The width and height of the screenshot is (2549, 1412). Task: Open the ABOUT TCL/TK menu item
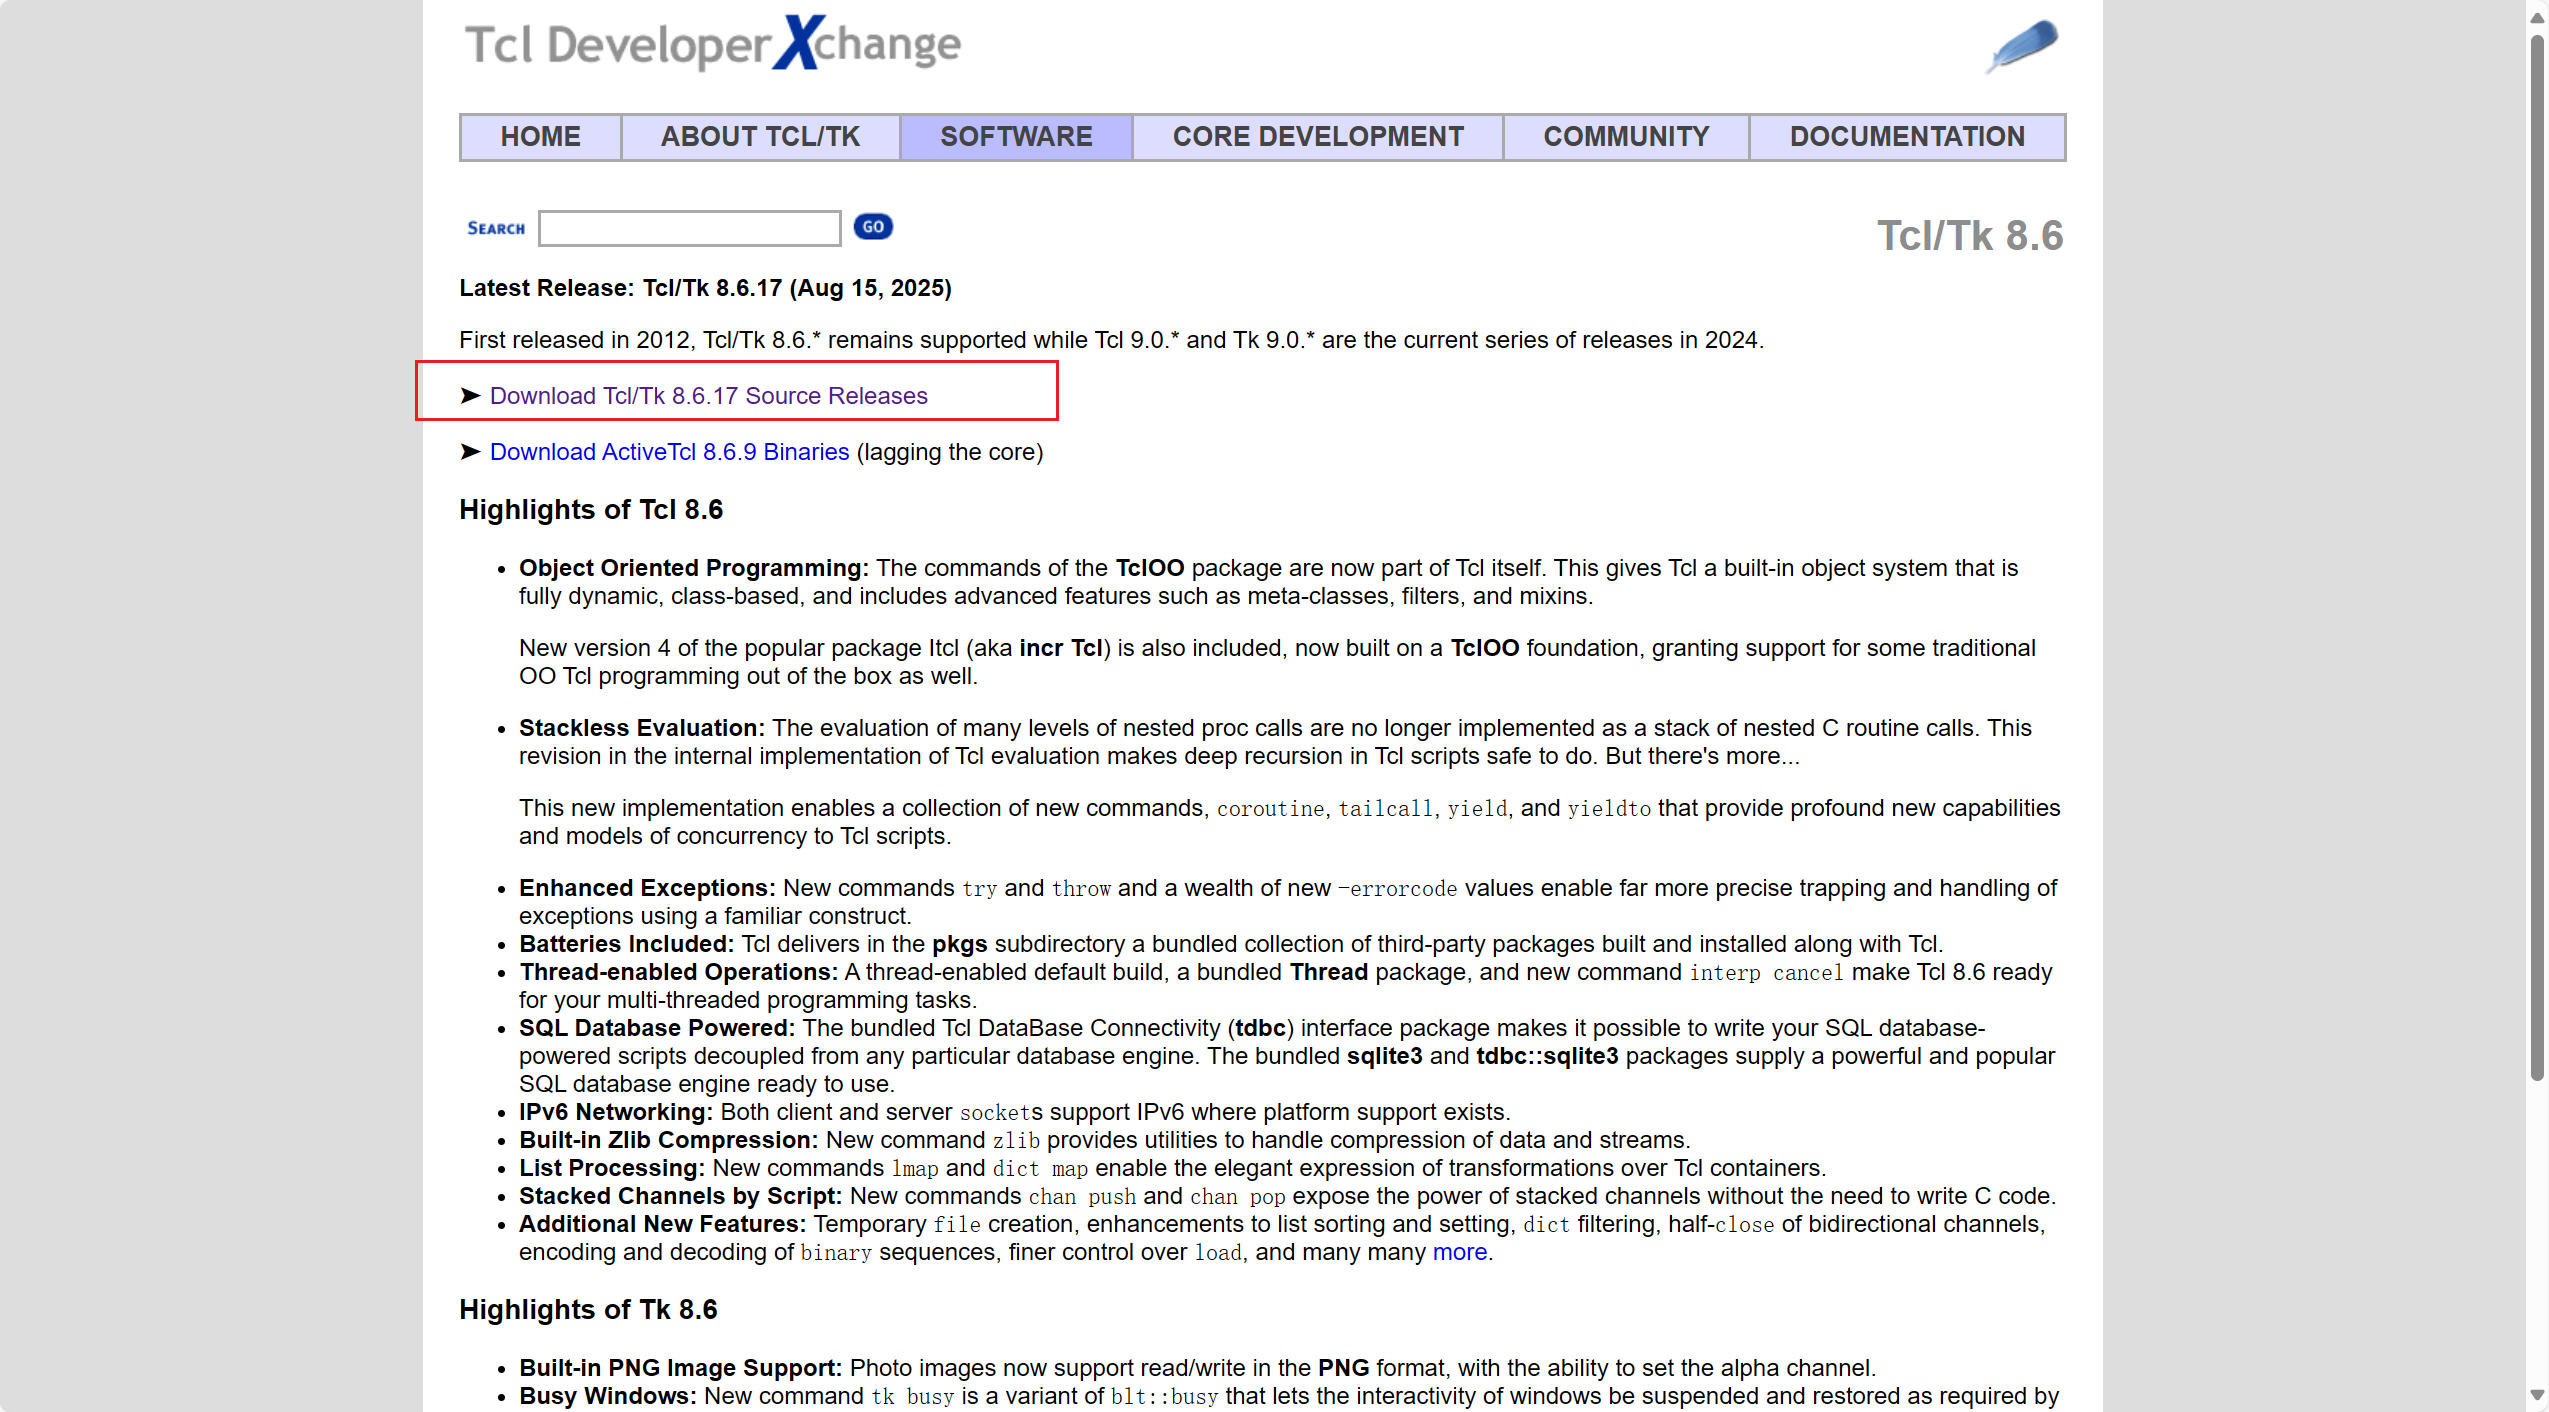click(760, 137)
